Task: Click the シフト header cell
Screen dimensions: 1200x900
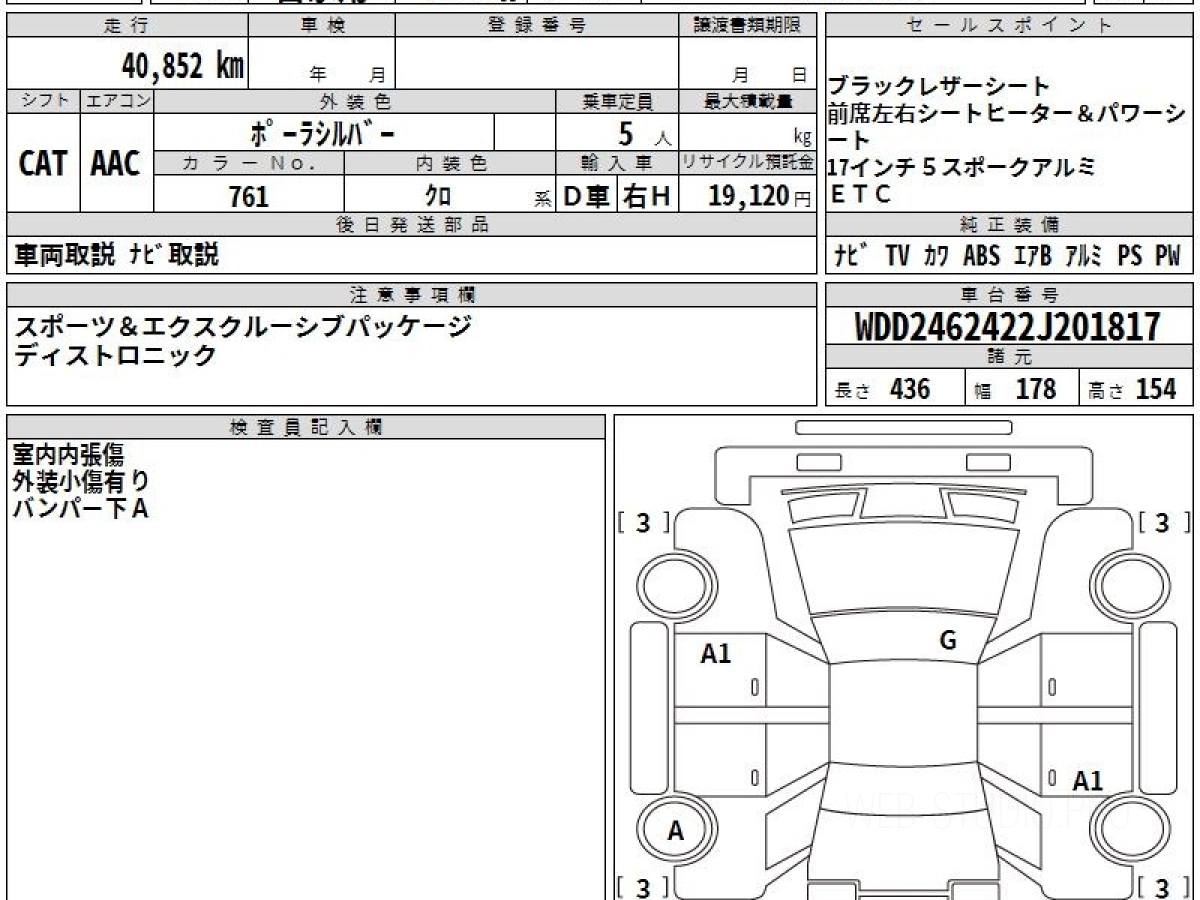Action: [43, 101]
